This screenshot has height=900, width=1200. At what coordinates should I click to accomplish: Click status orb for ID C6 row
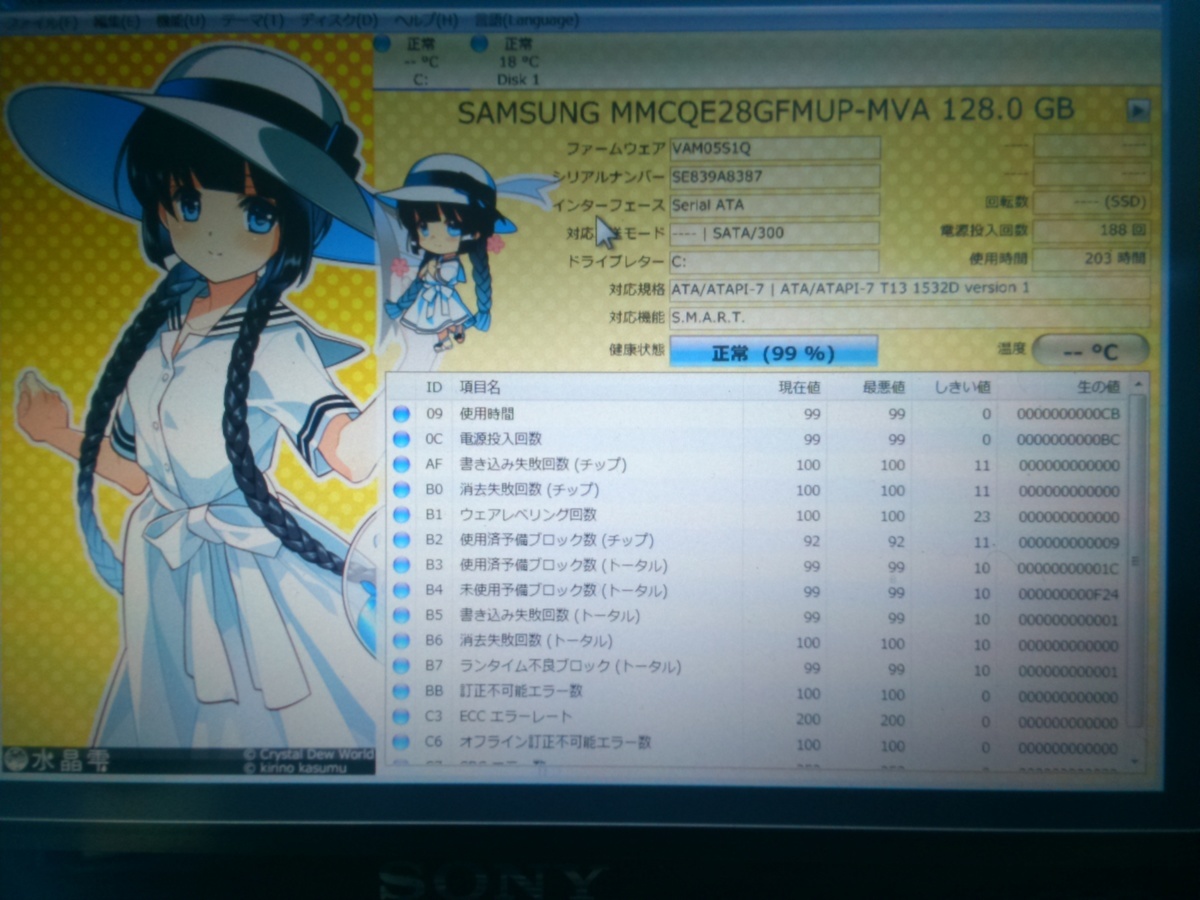coord(402,742)
